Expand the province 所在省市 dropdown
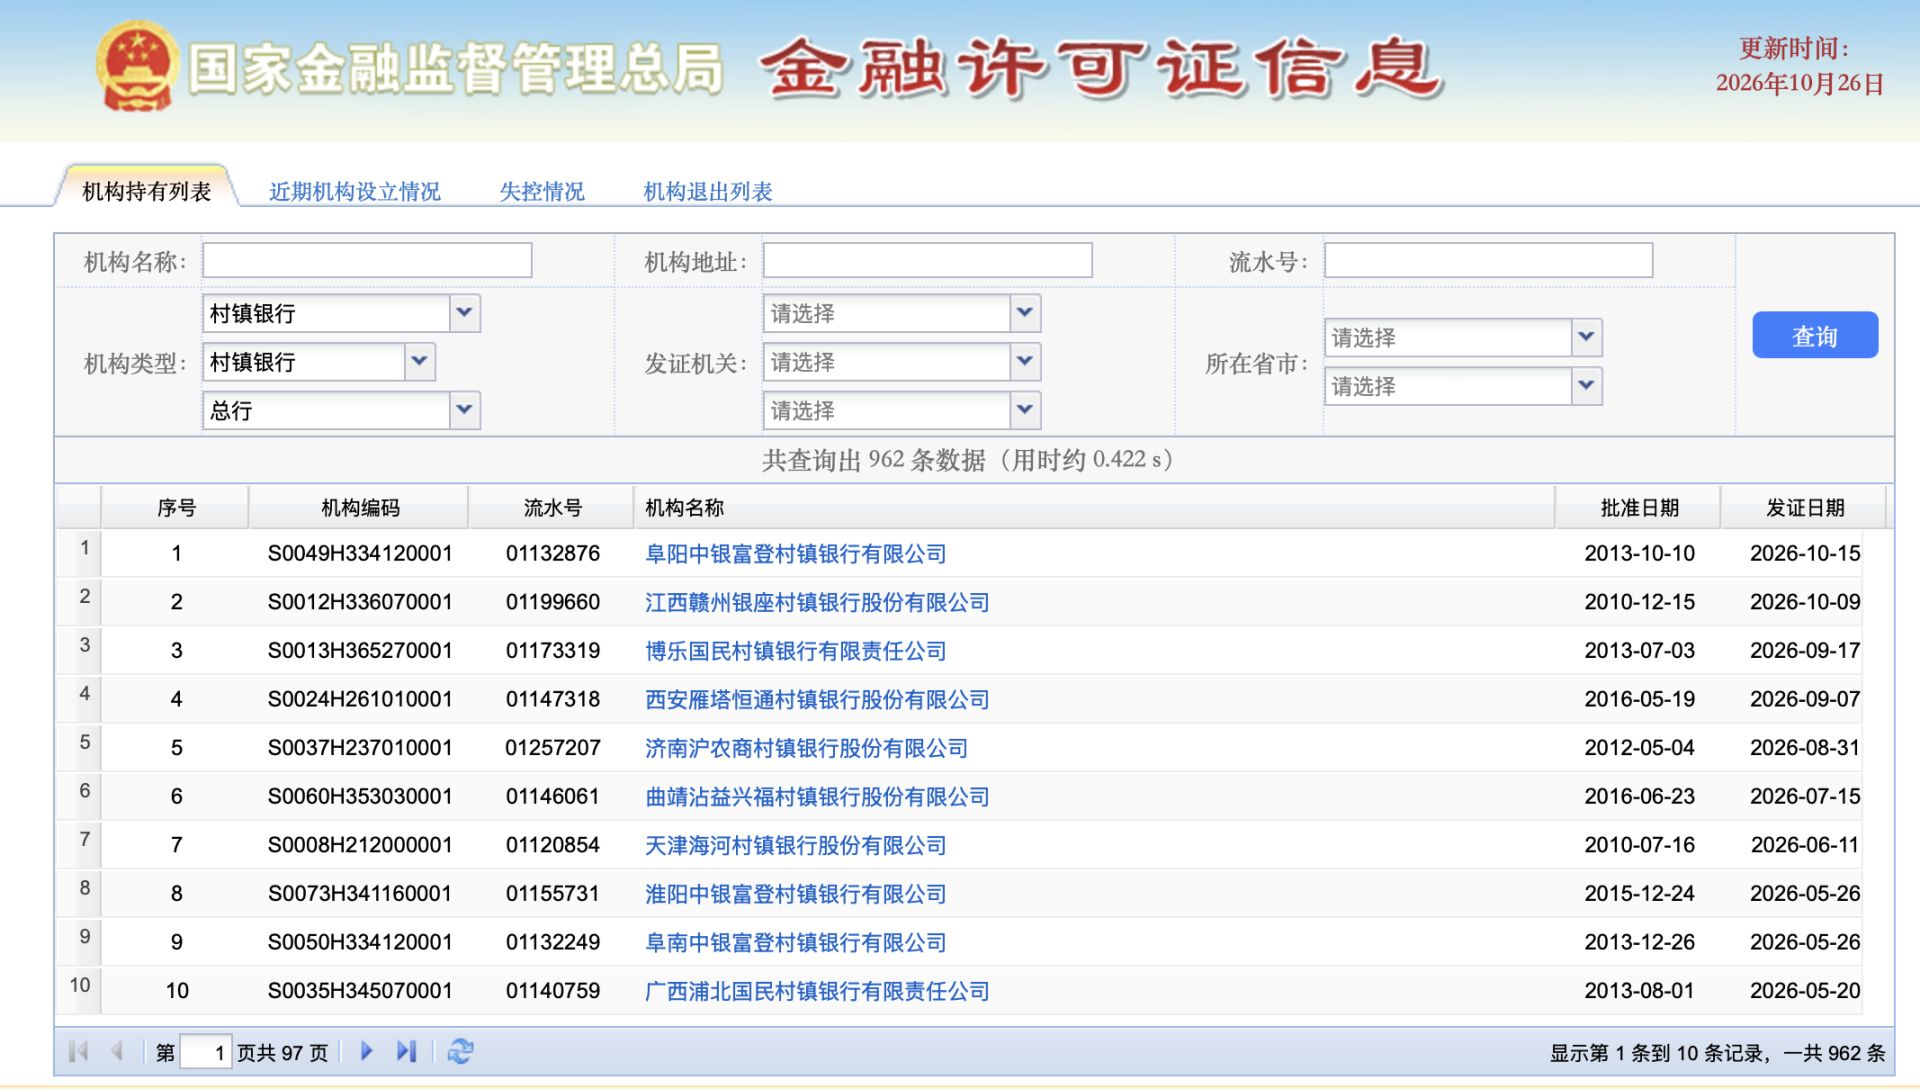 [1463, 337]
